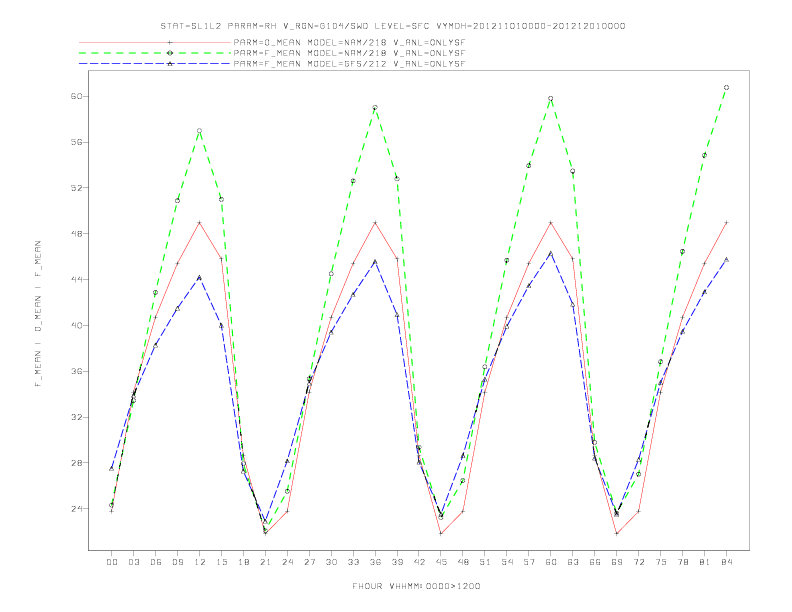The image size is (792, 612).
Task: Click the x-axis label FHOUR VHHMM
Action: tap(416, 586)
